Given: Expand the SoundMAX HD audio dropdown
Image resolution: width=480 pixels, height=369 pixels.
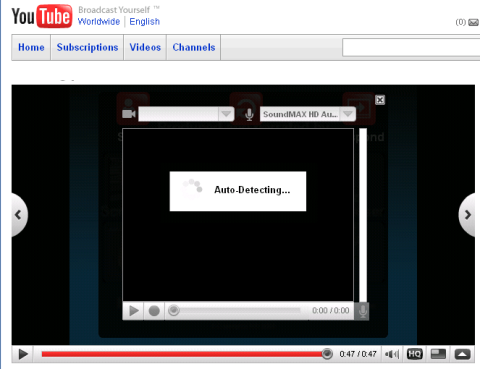Looking at the screenshot, I should click(x=308, y=114).
